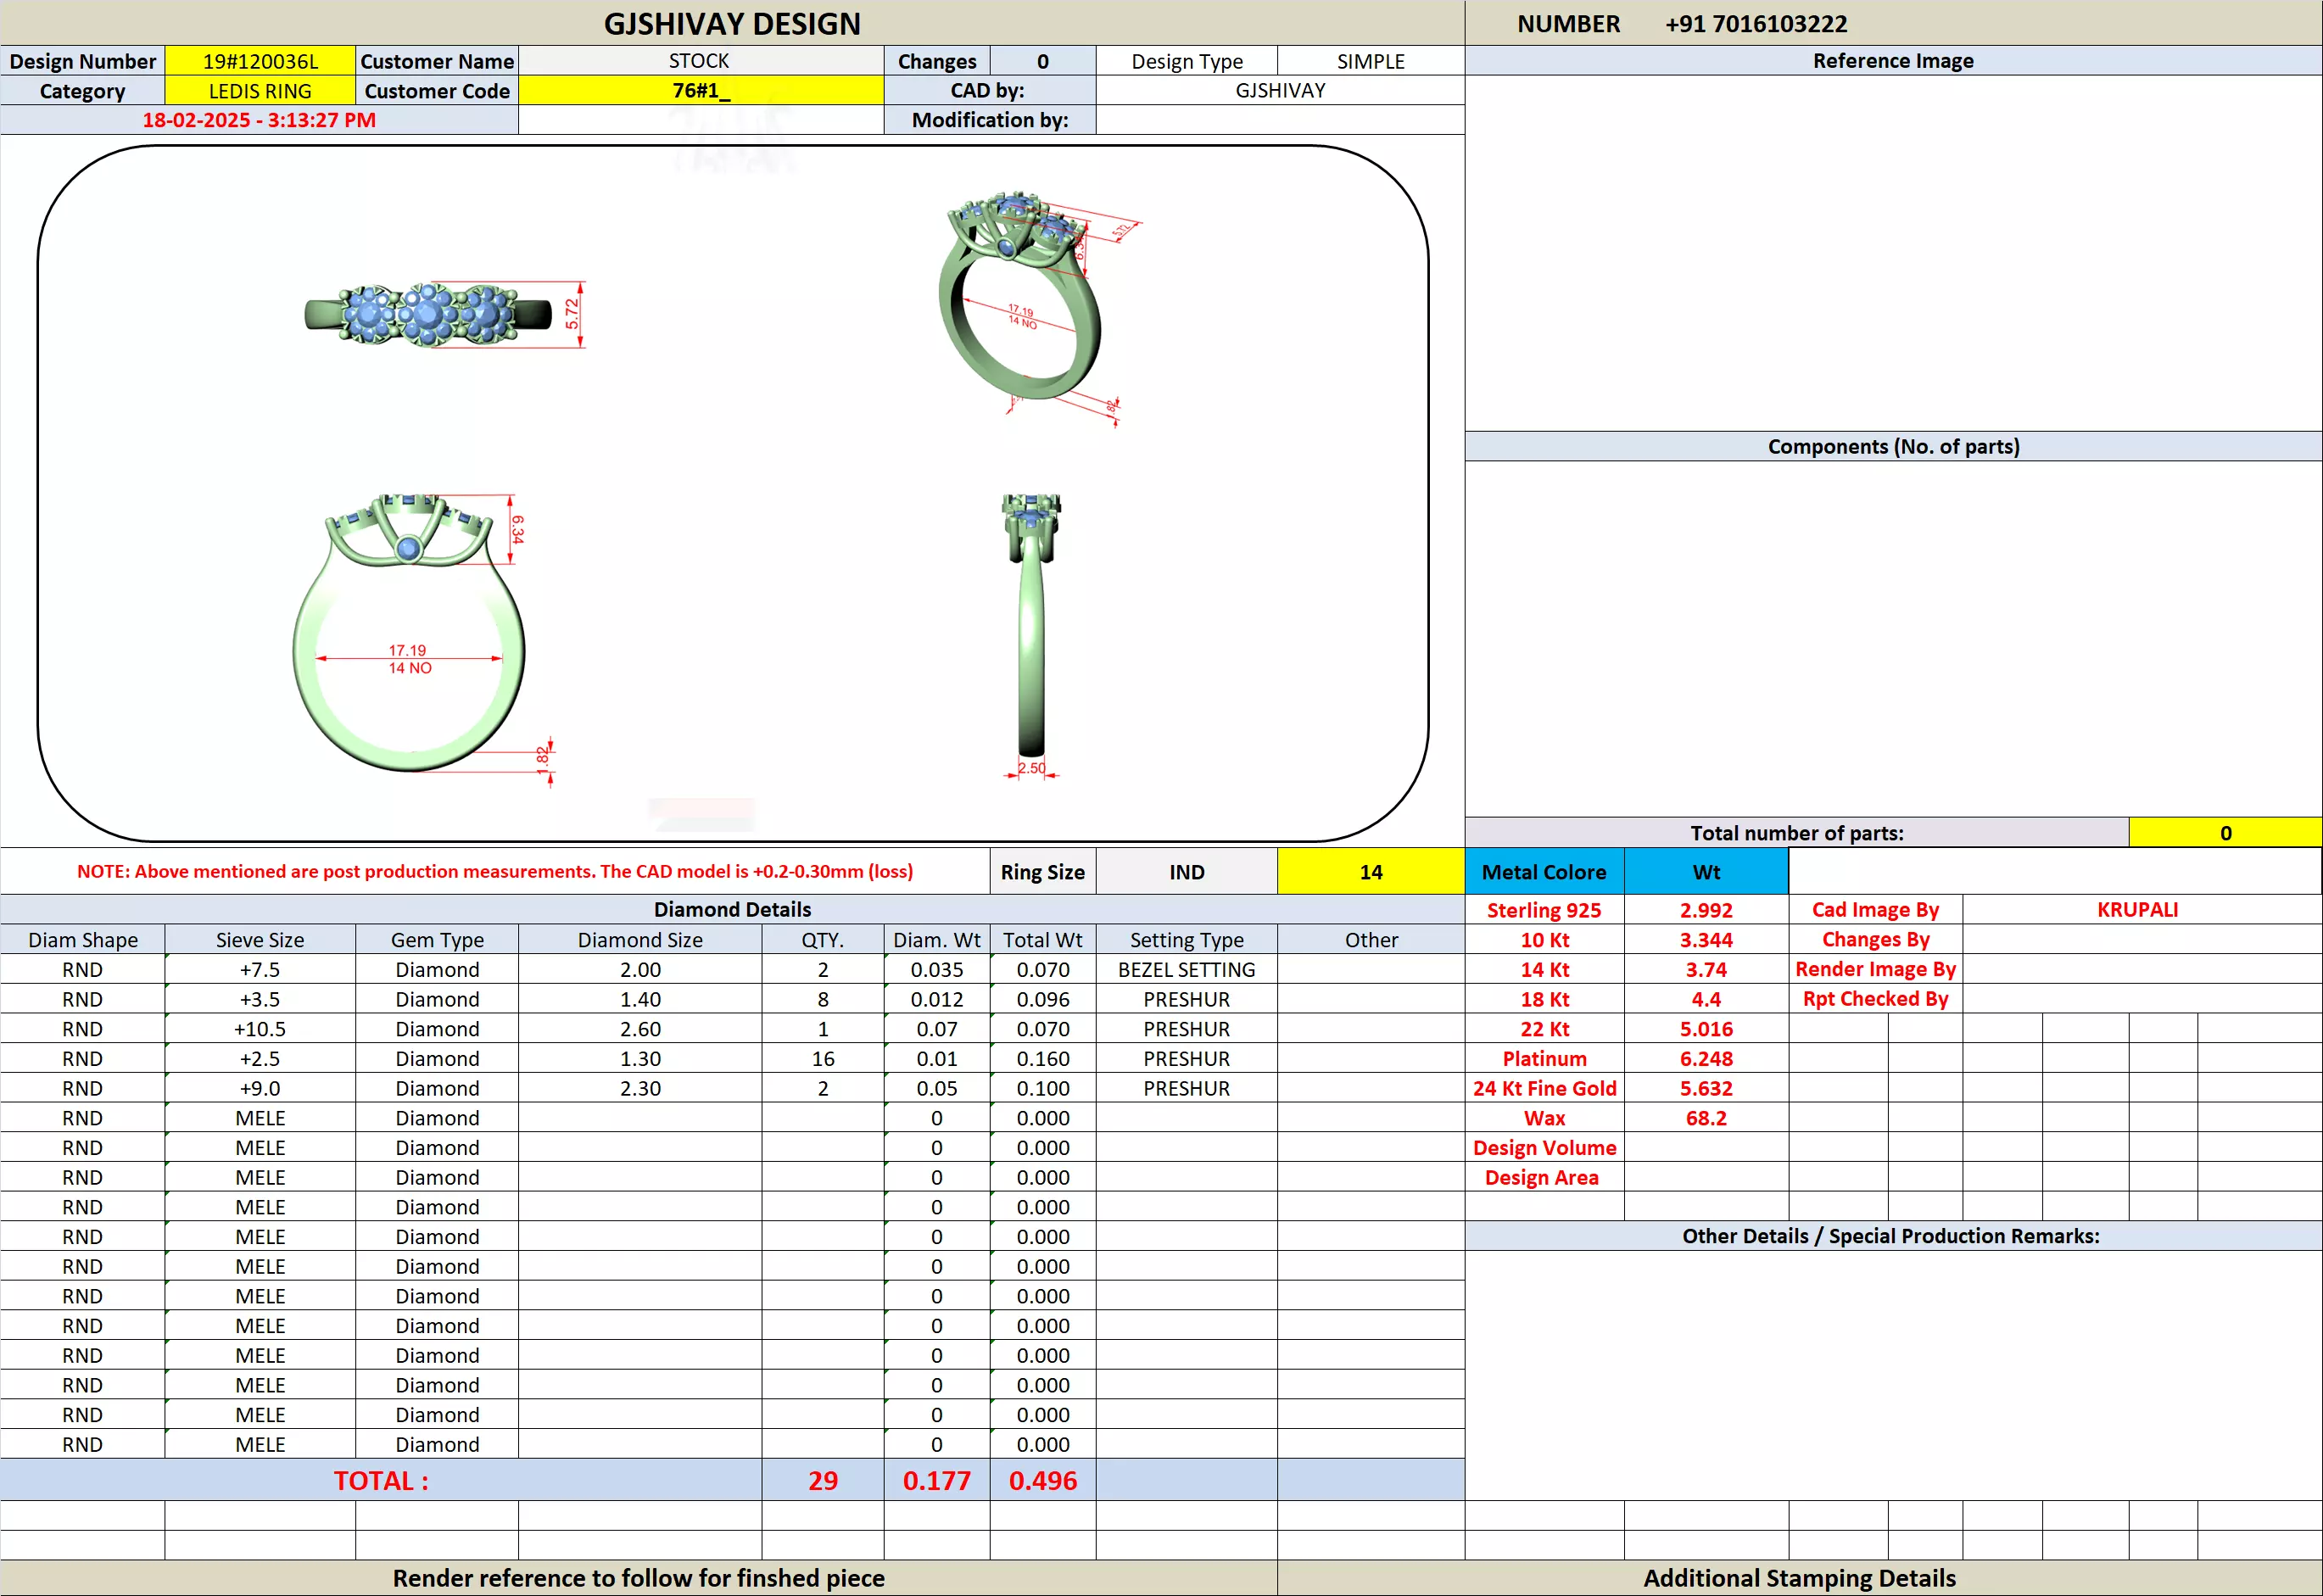Viewport: 2323px width, 1596px height.
Task: Select the BEZEL SETTING cell
Action: 1186,970
